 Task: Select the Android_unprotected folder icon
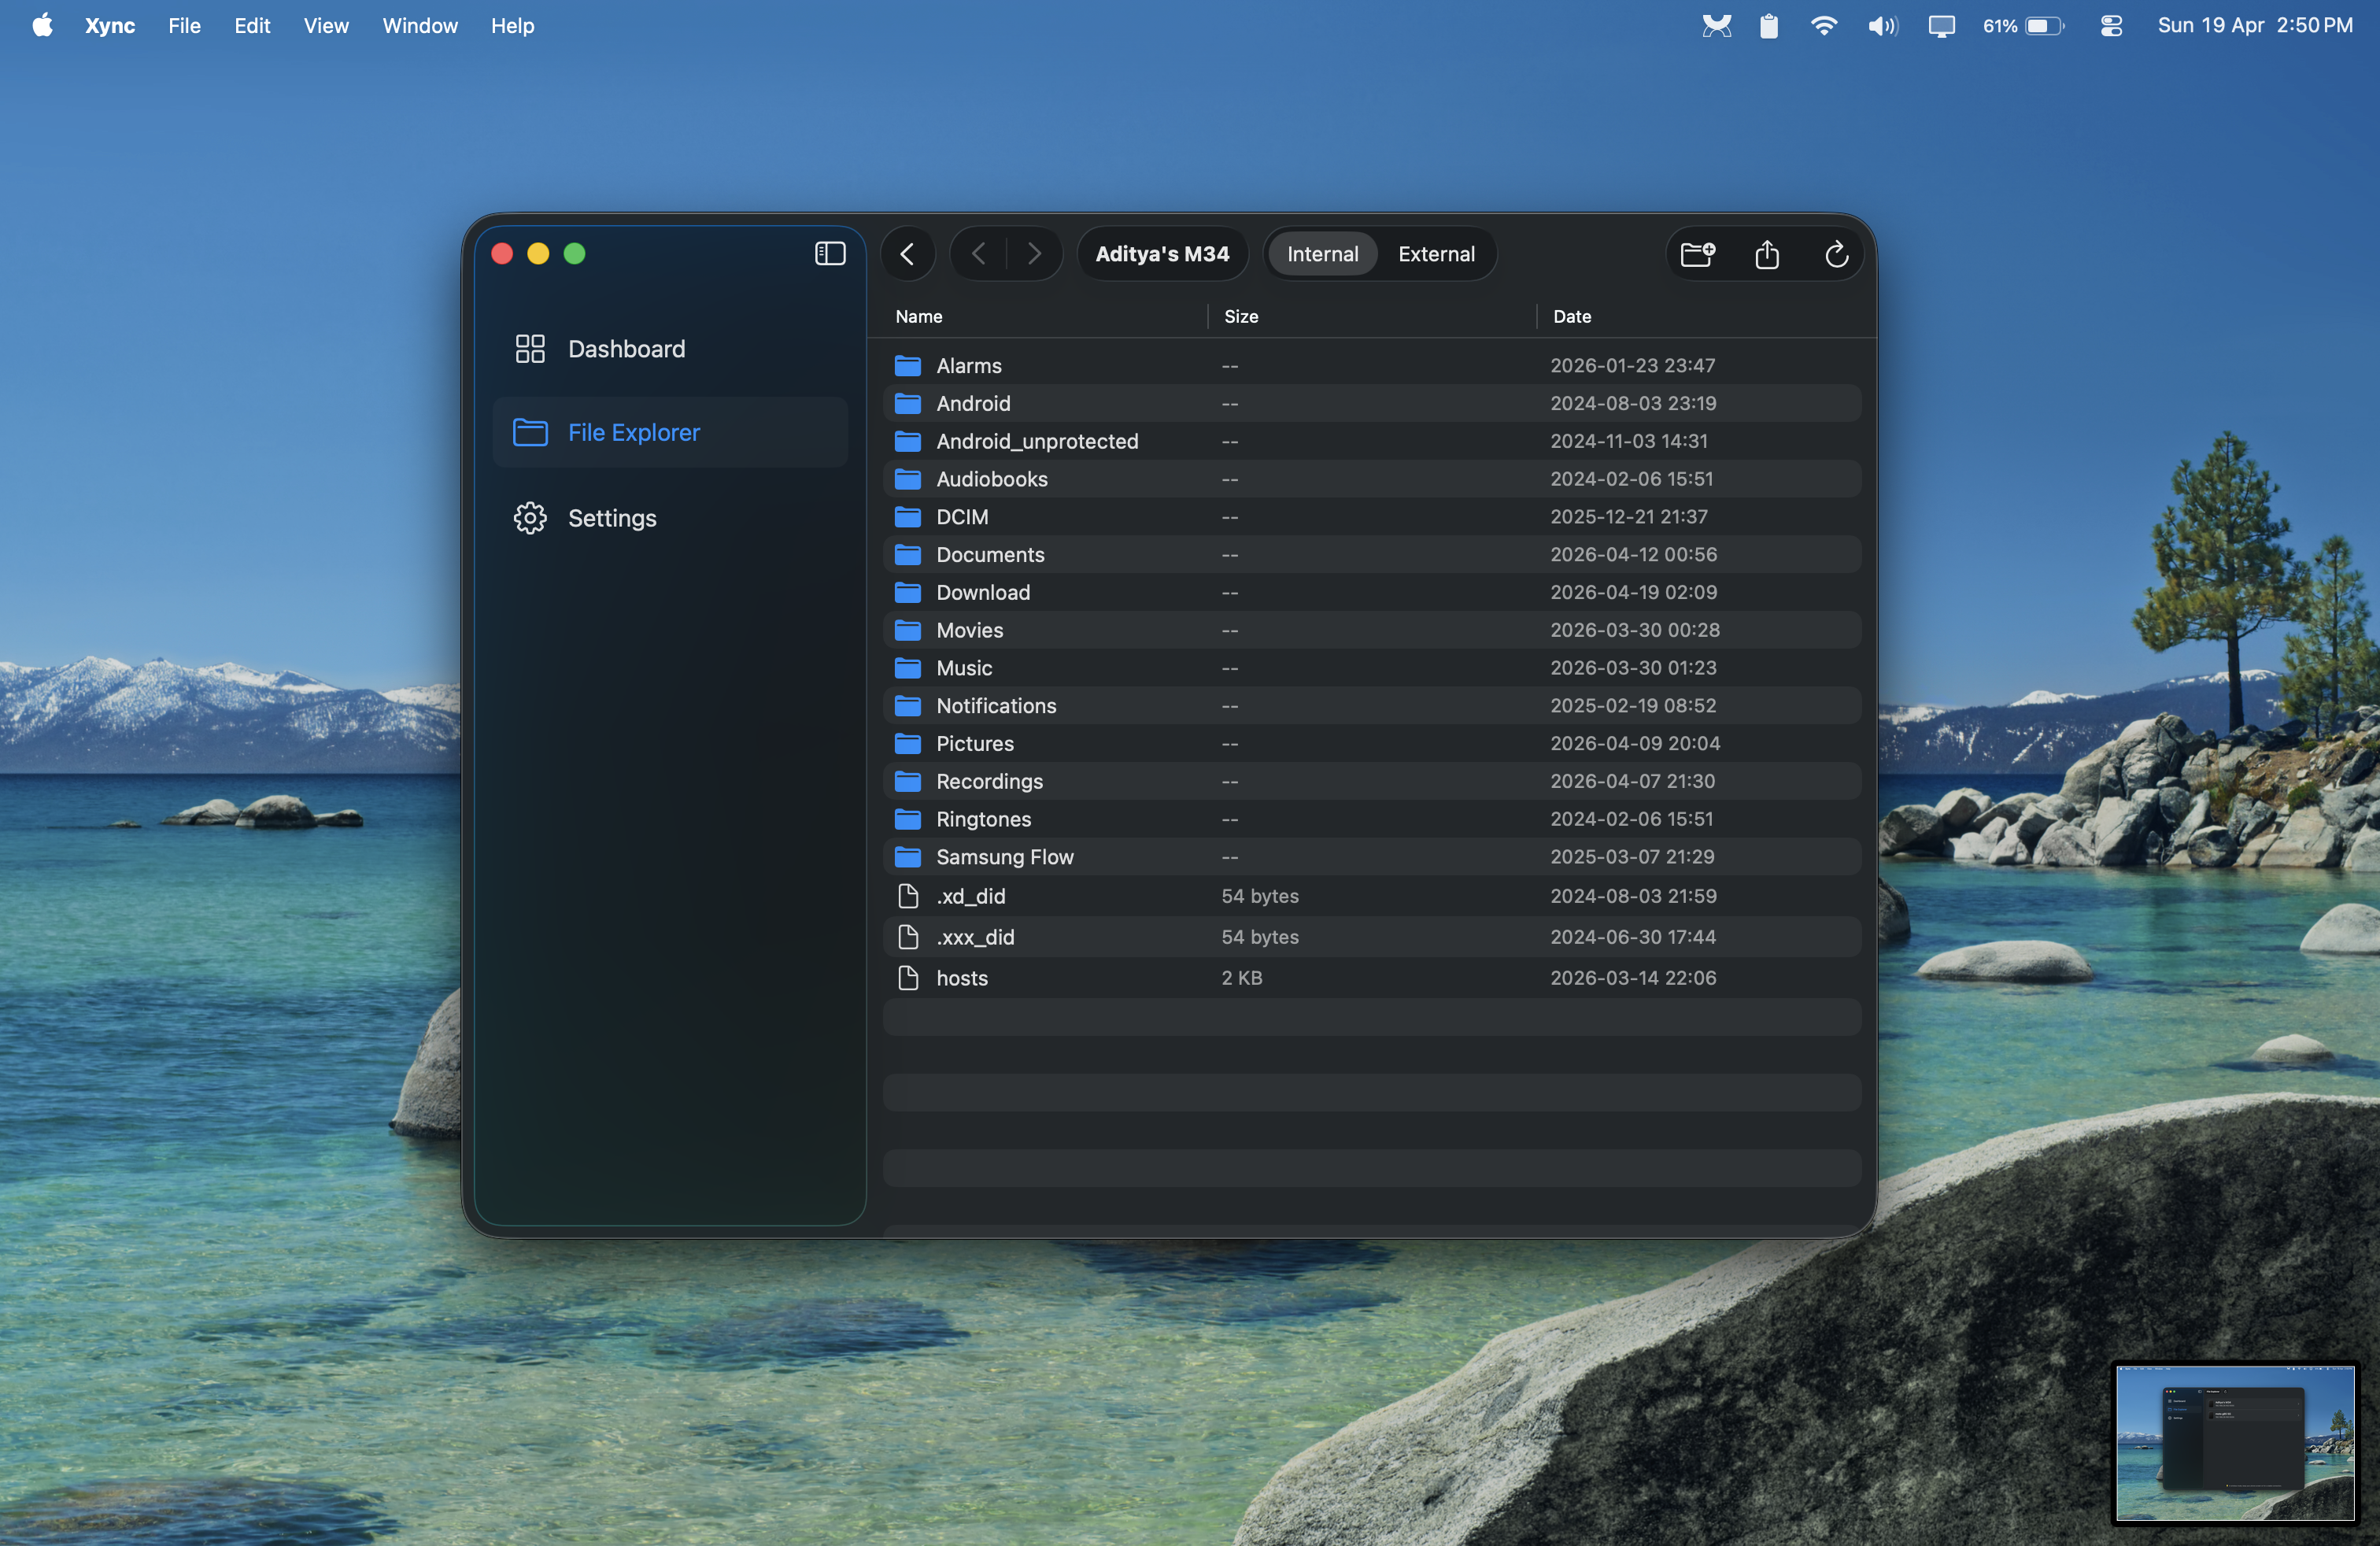[908, 441]
